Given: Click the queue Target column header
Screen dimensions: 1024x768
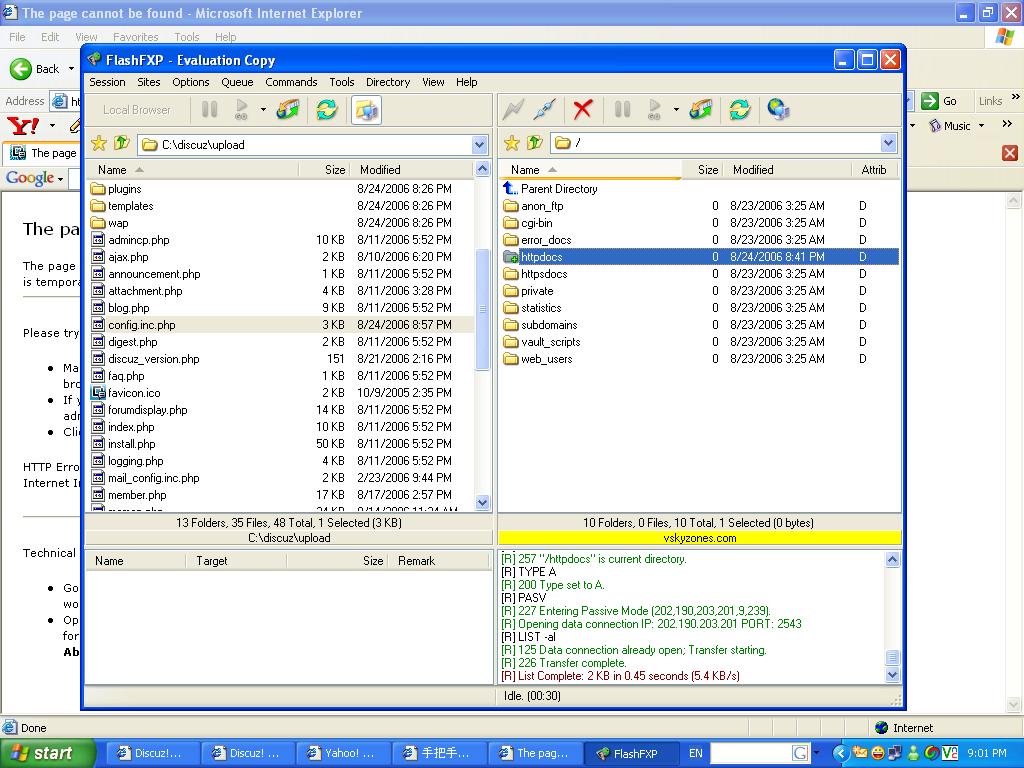Looking at the screenshot, I should 236,561.
